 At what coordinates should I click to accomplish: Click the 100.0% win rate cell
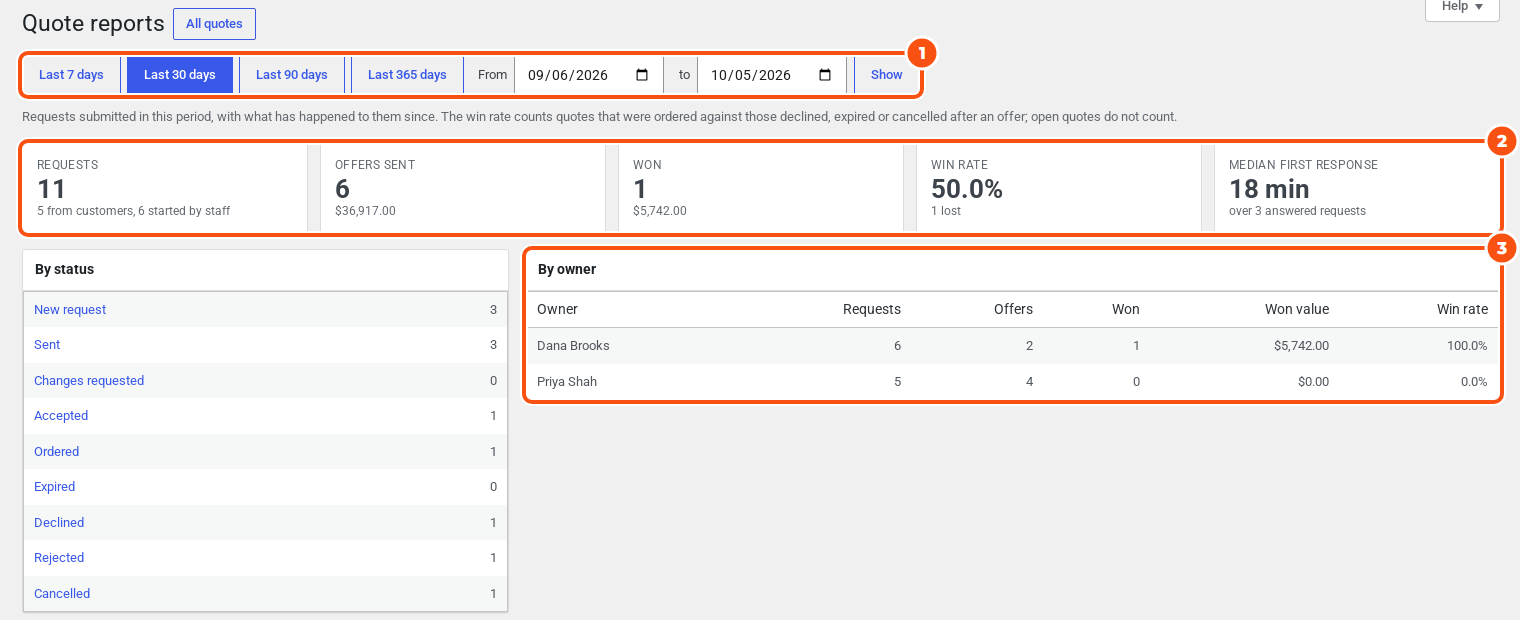1467,346
